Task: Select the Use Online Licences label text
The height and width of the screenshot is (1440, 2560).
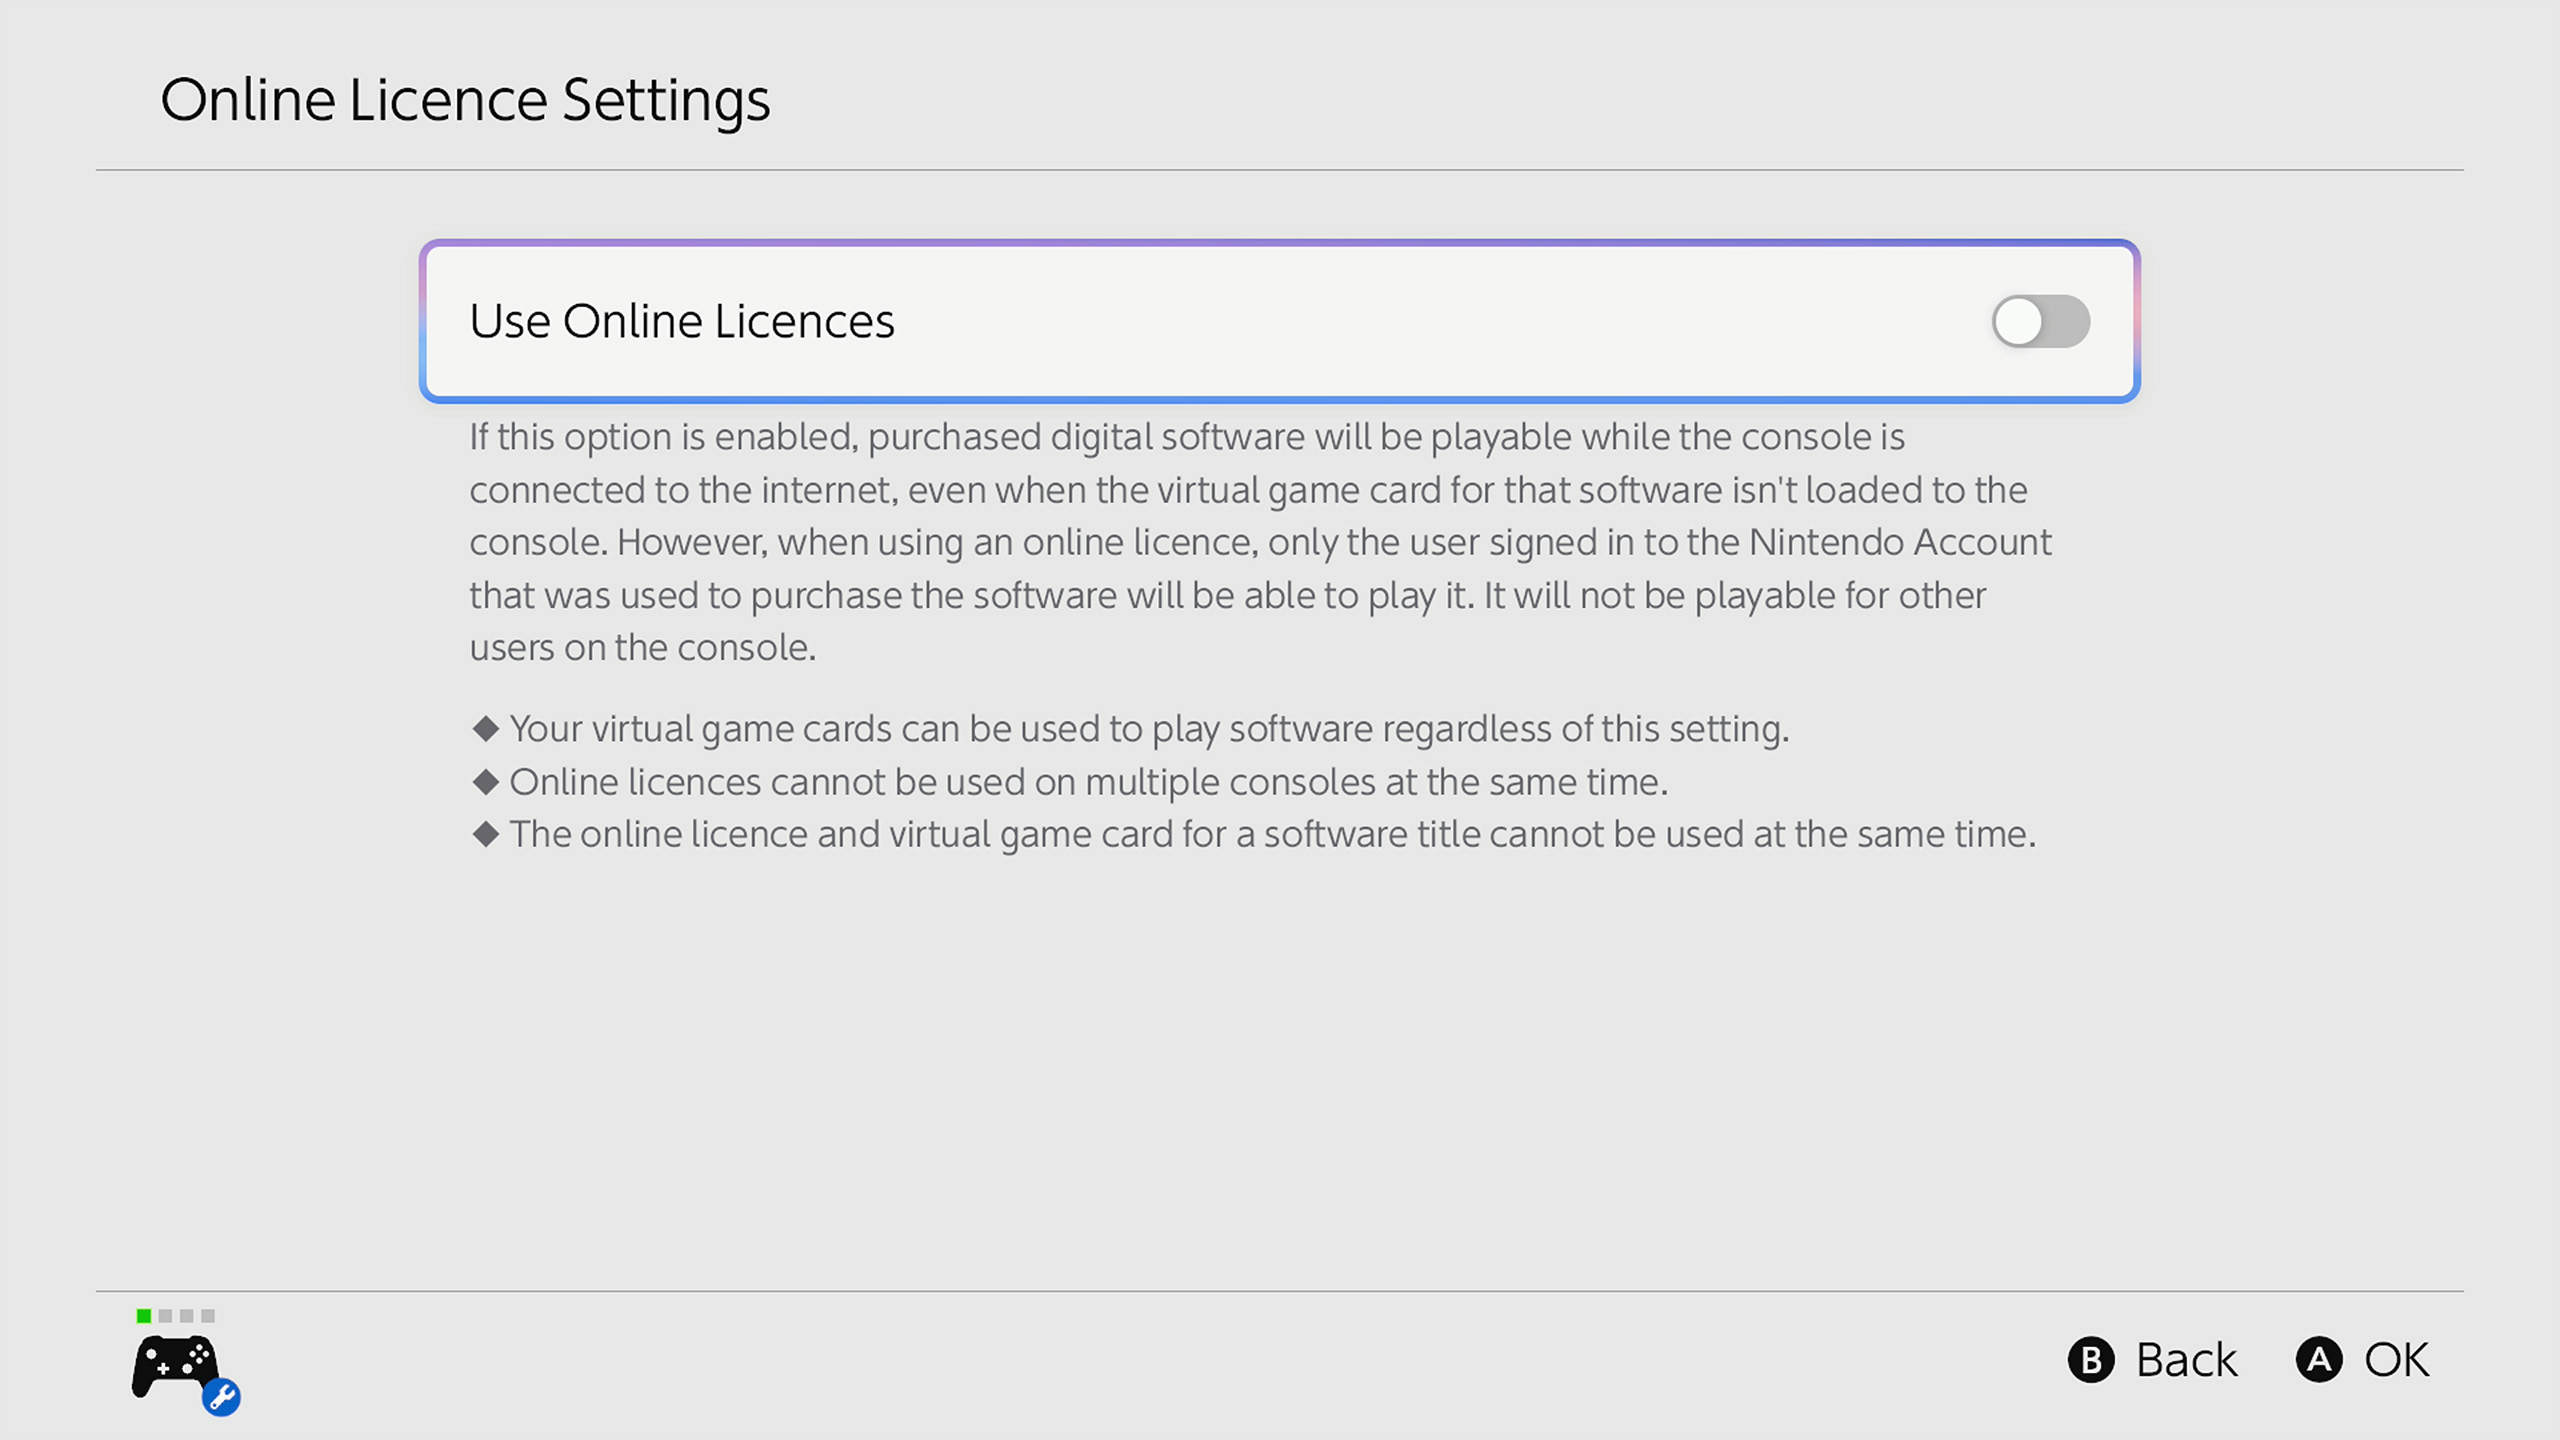Action: click(x=682, y=321)
